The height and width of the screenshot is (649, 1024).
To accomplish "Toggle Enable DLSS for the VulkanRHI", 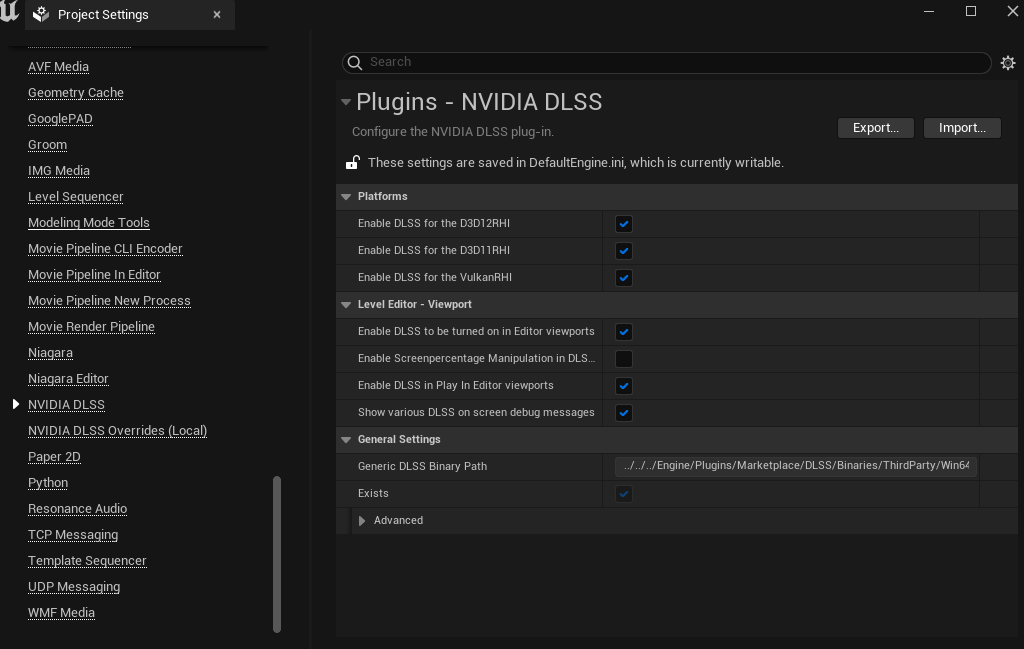I will pyautogui.click(x=624, y=278).
